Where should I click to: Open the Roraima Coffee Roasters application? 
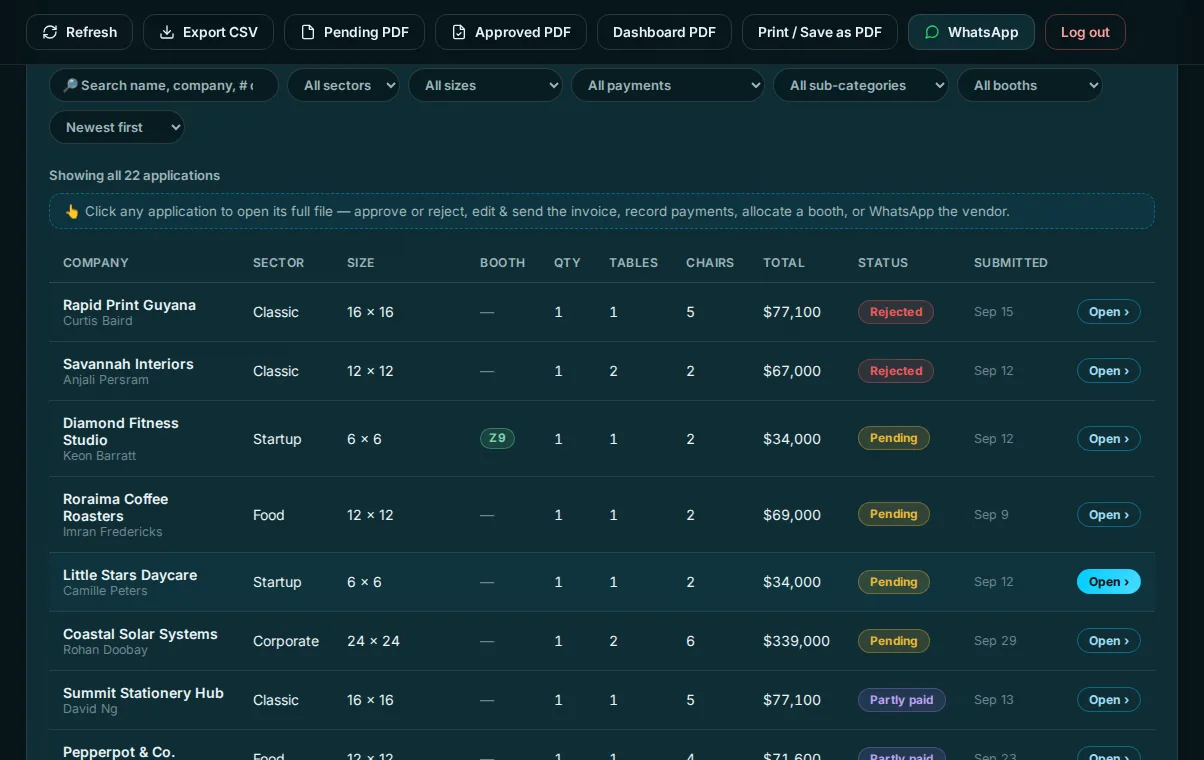click(1109, 515)
